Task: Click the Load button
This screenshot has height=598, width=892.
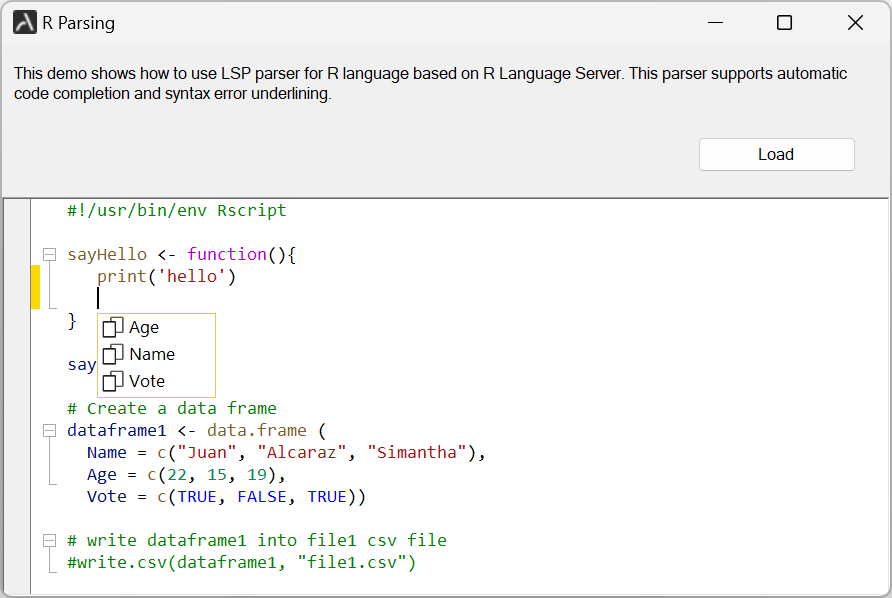Action: click(777, 154)
